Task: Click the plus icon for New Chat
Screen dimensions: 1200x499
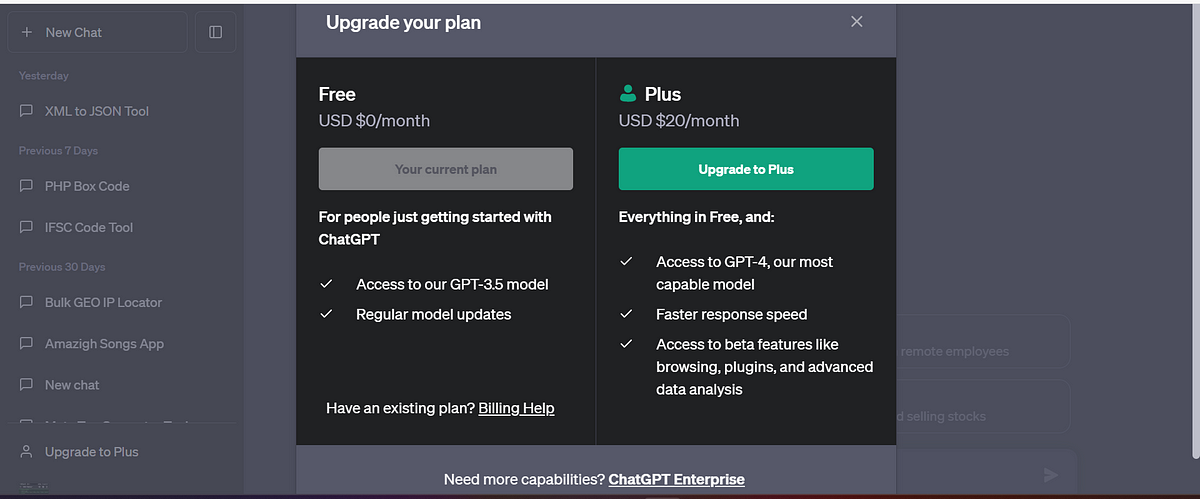Action: pyautogui.click(x=27, y=32)
